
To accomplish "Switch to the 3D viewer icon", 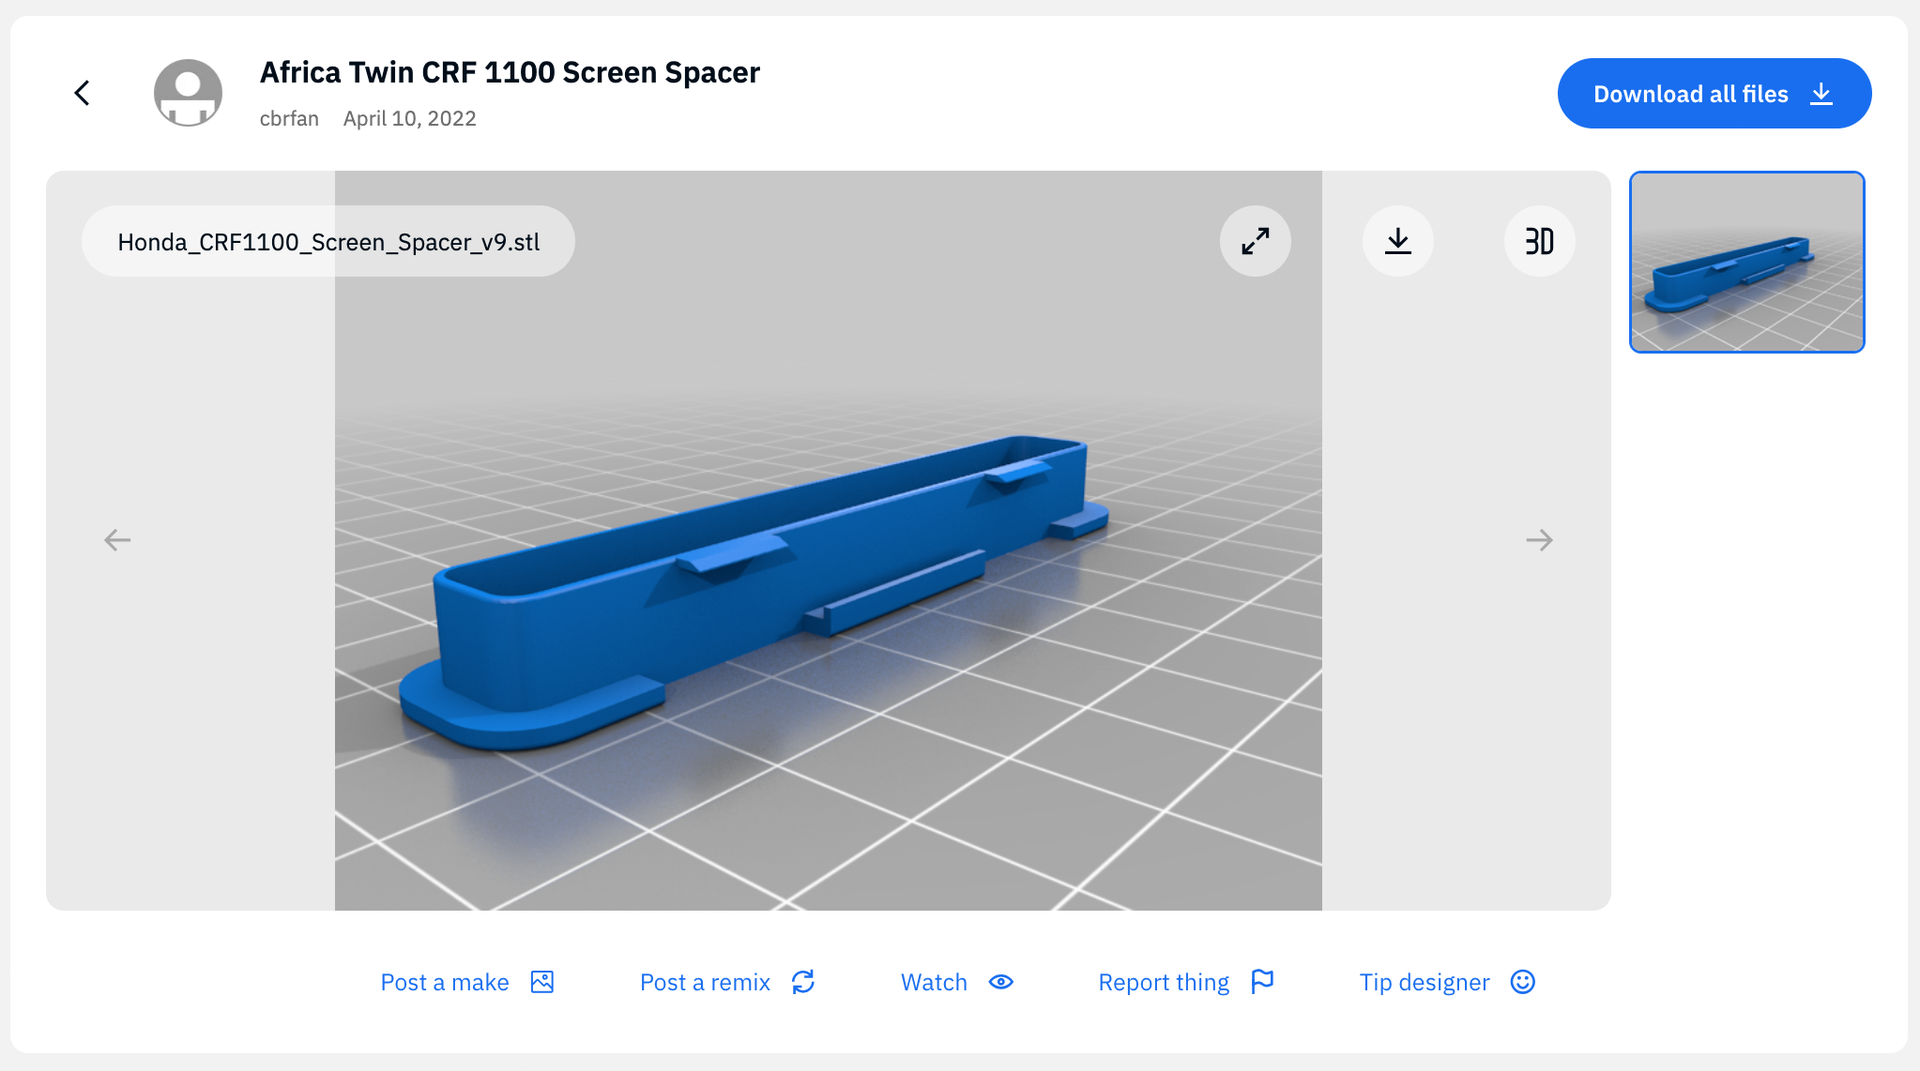I will [1539, 241].
